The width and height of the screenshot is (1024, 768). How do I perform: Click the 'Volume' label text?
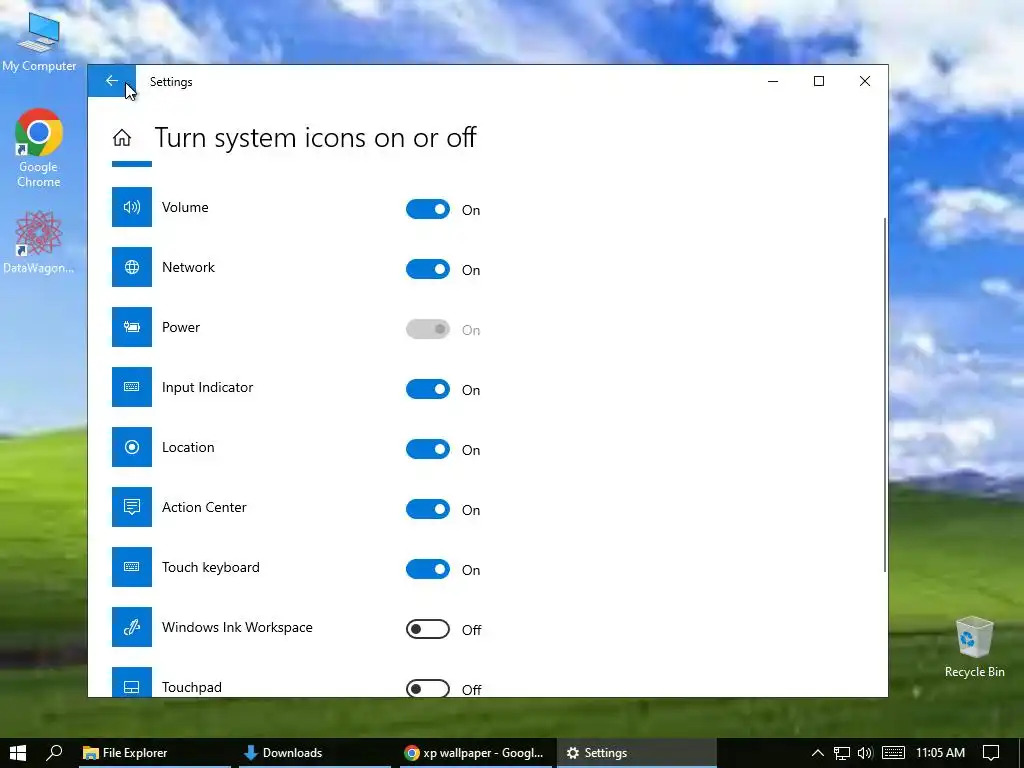[x=185, y=207]
